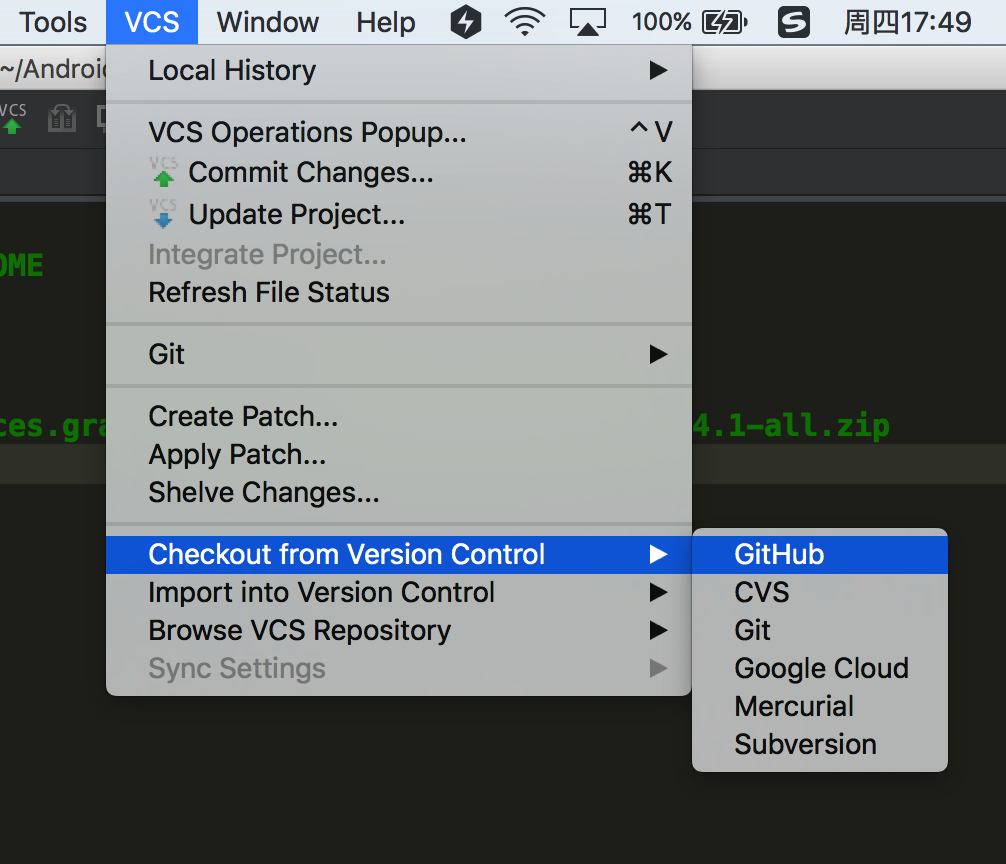Open the Window menu
Viewport: 1006px width, 864px height.
(267, 22)
